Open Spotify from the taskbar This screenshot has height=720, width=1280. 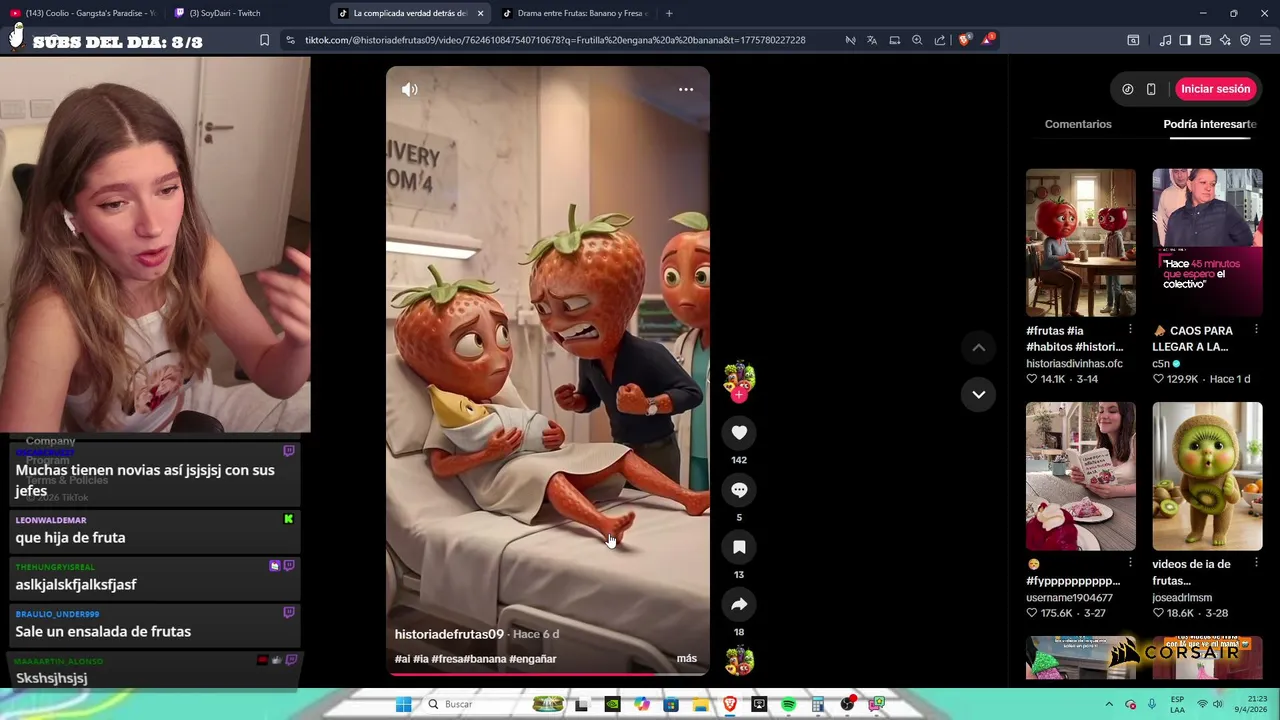(789, 704)
